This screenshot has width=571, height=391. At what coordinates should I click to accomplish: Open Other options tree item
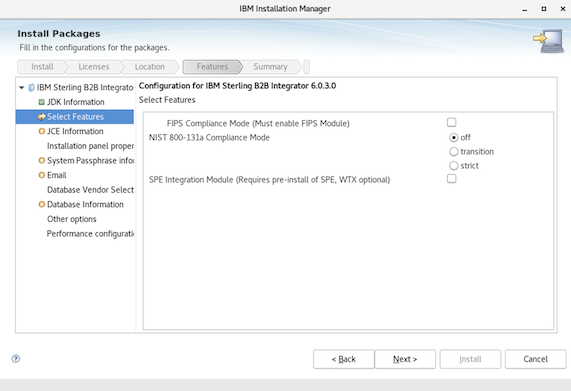(x=72, y=219)
